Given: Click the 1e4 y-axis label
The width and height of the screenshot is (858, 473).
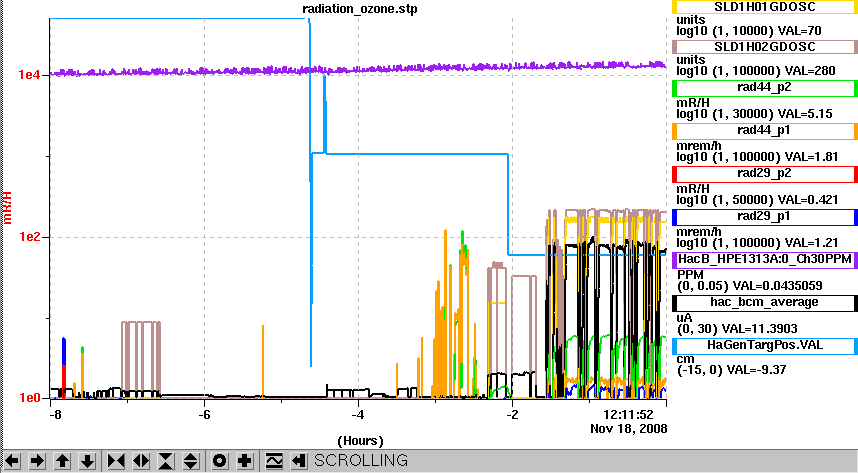Looking at the screenshot, I should 29,75.
